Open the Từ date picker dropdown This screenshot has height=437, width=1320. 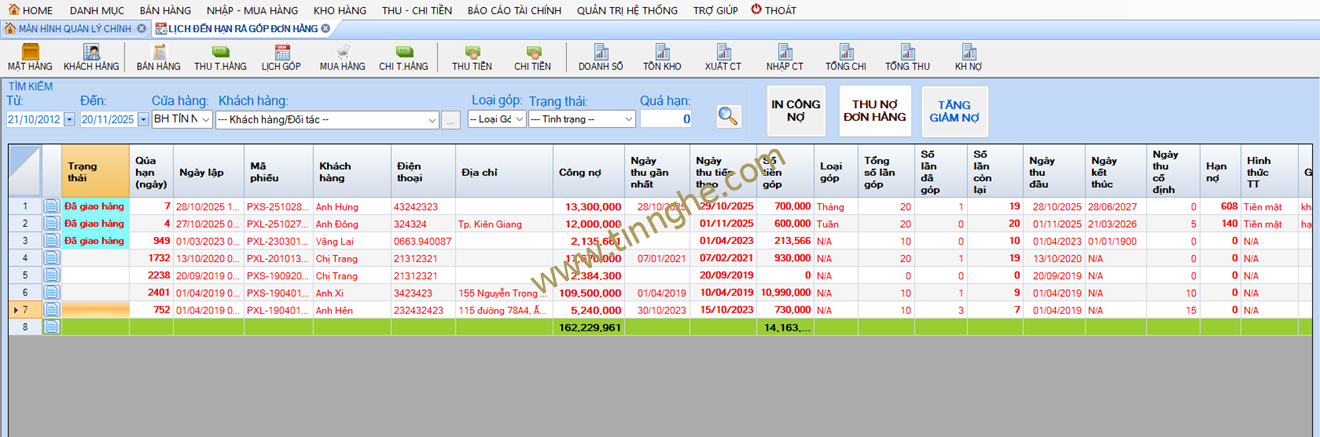pyautogui.click(x=70, y=119)
